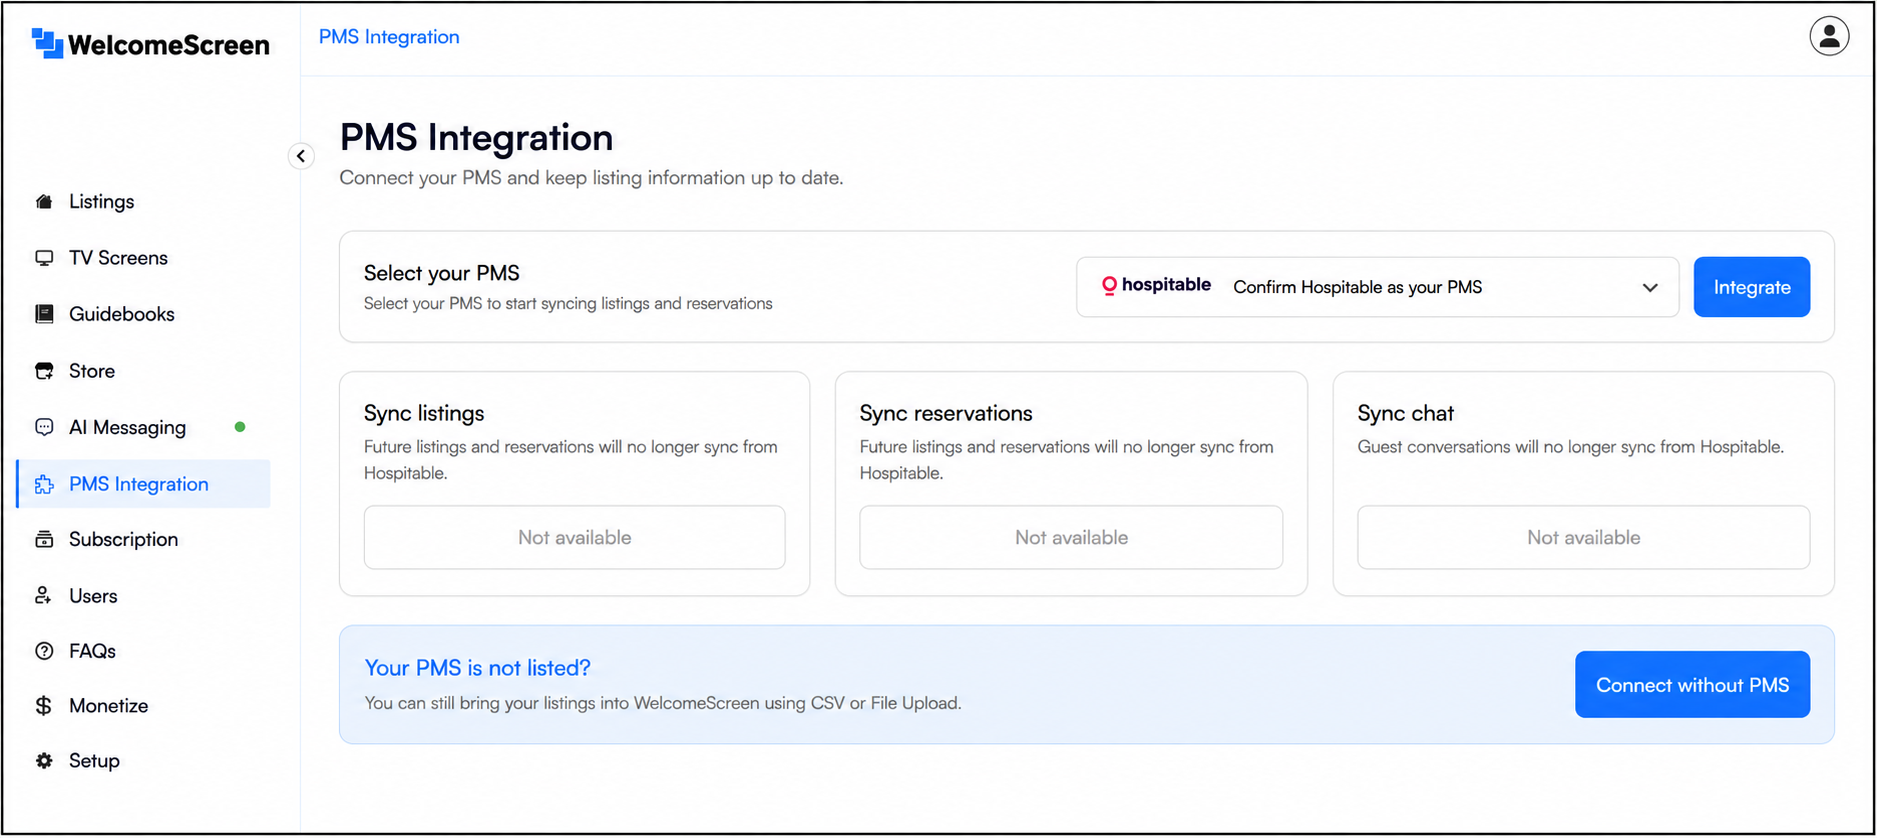
Task: Expand the PMS selection dropdown arrow
Action: tap(1650, 288)
